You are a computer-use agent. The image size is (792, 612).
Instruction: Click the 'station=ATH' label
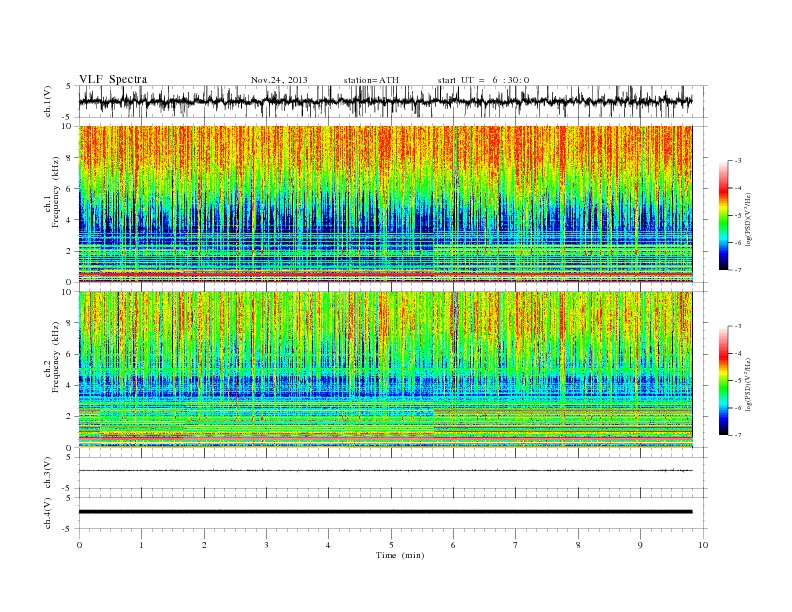(371, 80)
